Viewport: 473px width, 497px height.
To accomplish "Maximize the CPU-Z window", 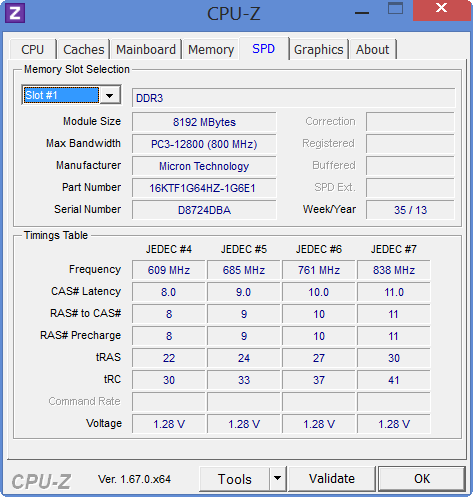I will 395,9.
